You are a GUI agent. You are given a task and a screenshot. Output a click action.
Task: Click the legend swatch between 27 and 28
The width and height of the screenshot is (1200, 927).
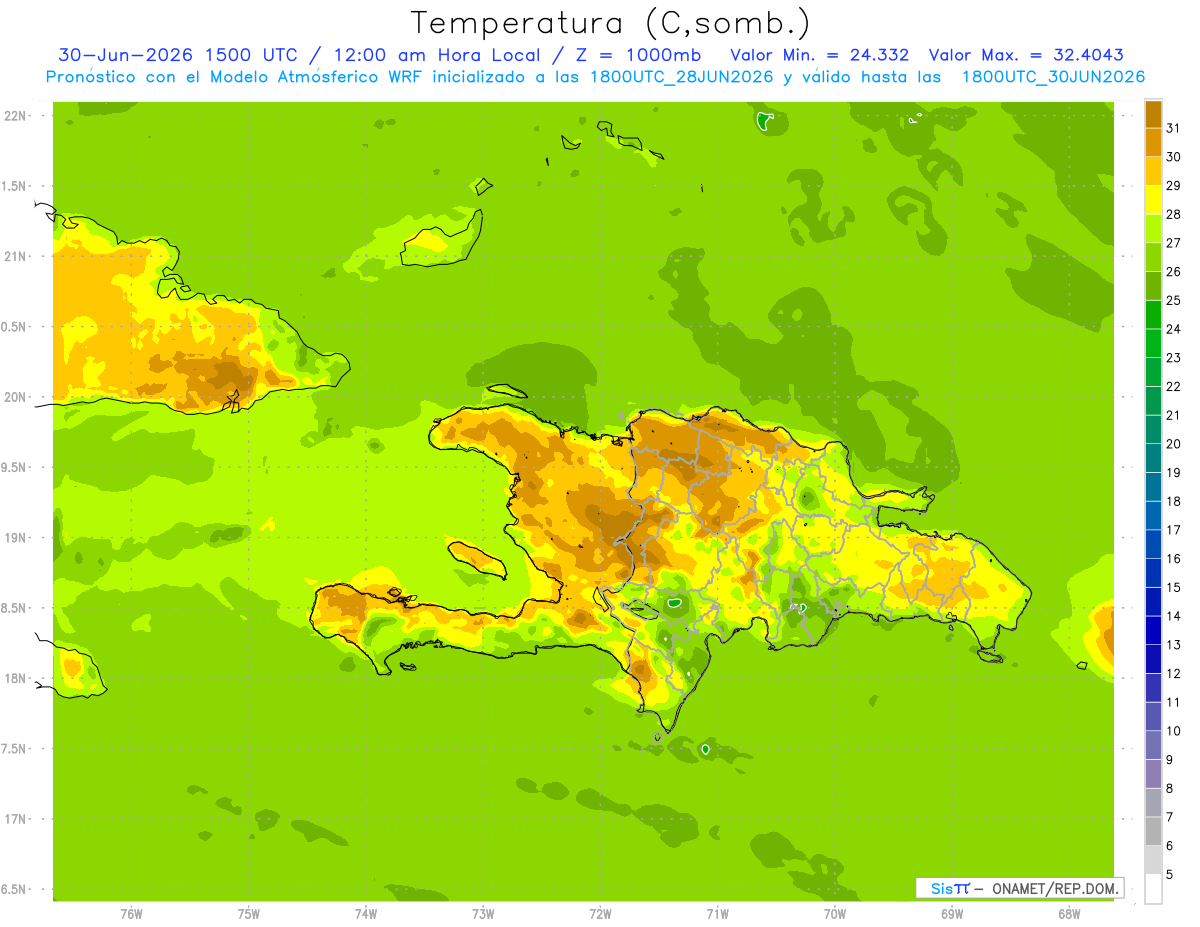(1153, 228)
